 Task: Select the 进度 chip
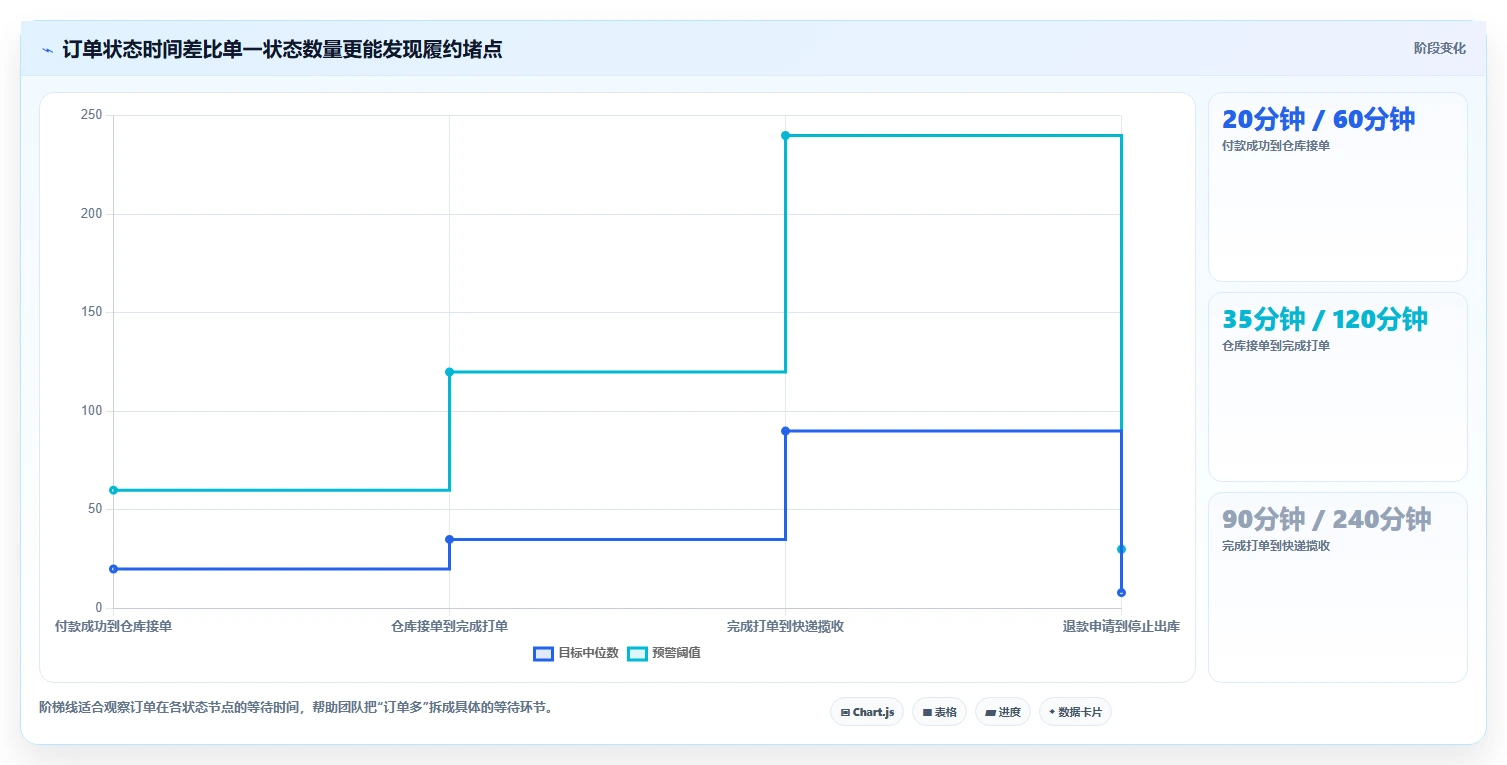click(1003, 712)
